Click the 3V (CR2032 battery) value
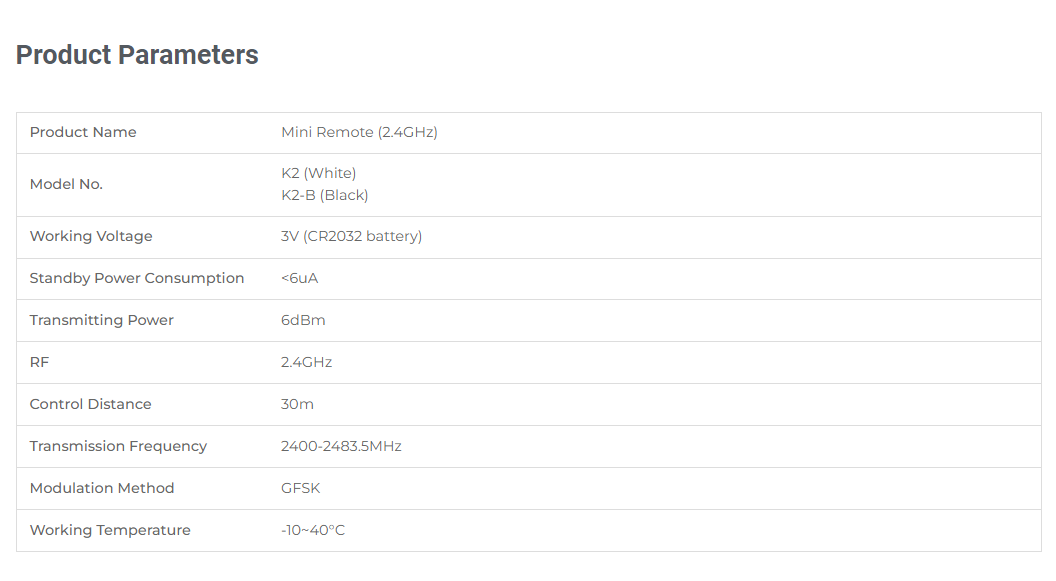The image size is (1056, 581). point(352,236)
